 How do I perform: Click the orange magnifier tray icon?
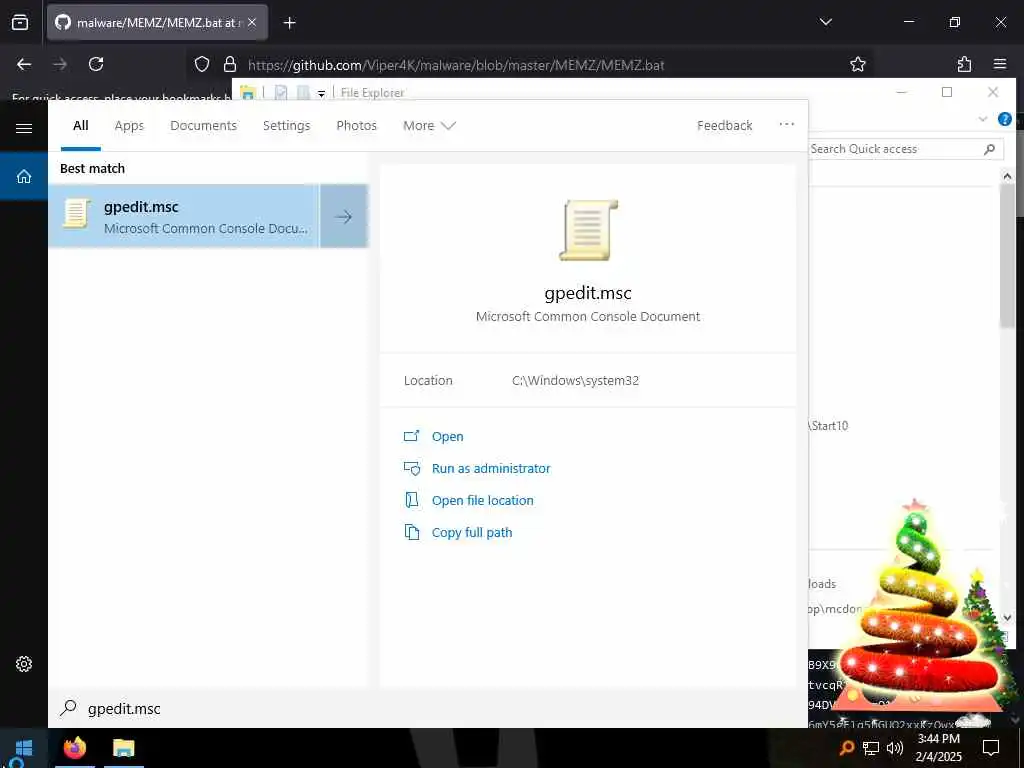pyautogui.click(x=846, y=748)
